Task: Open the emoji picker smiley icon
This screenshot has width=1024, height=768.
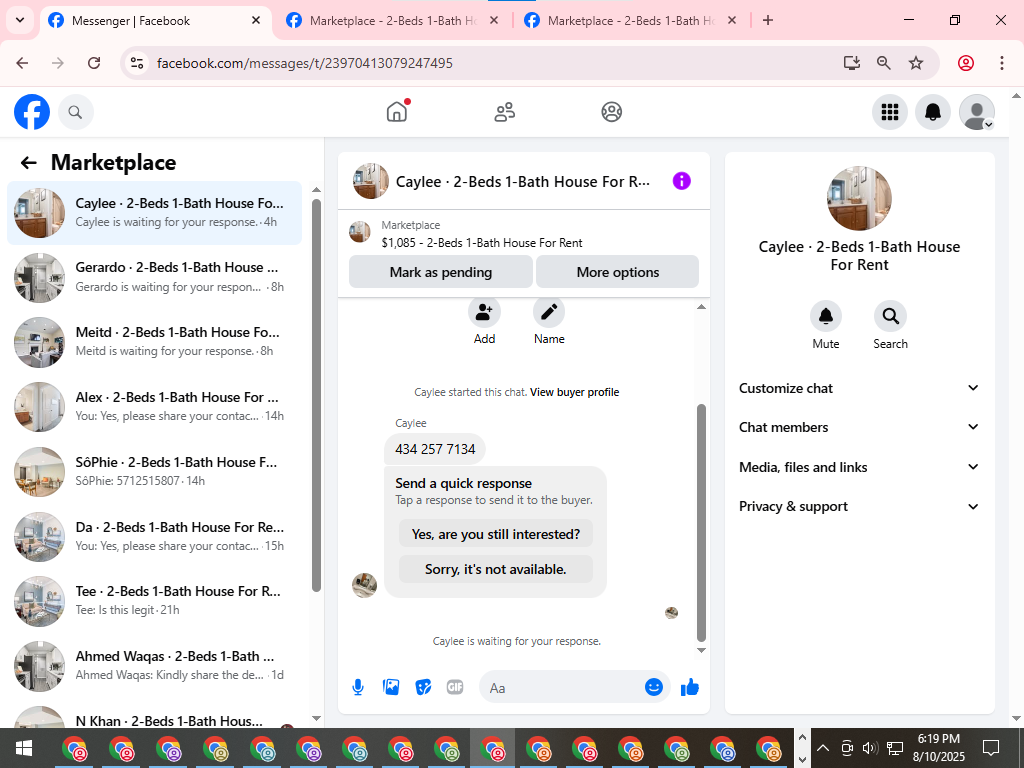Action: [654, 687]
